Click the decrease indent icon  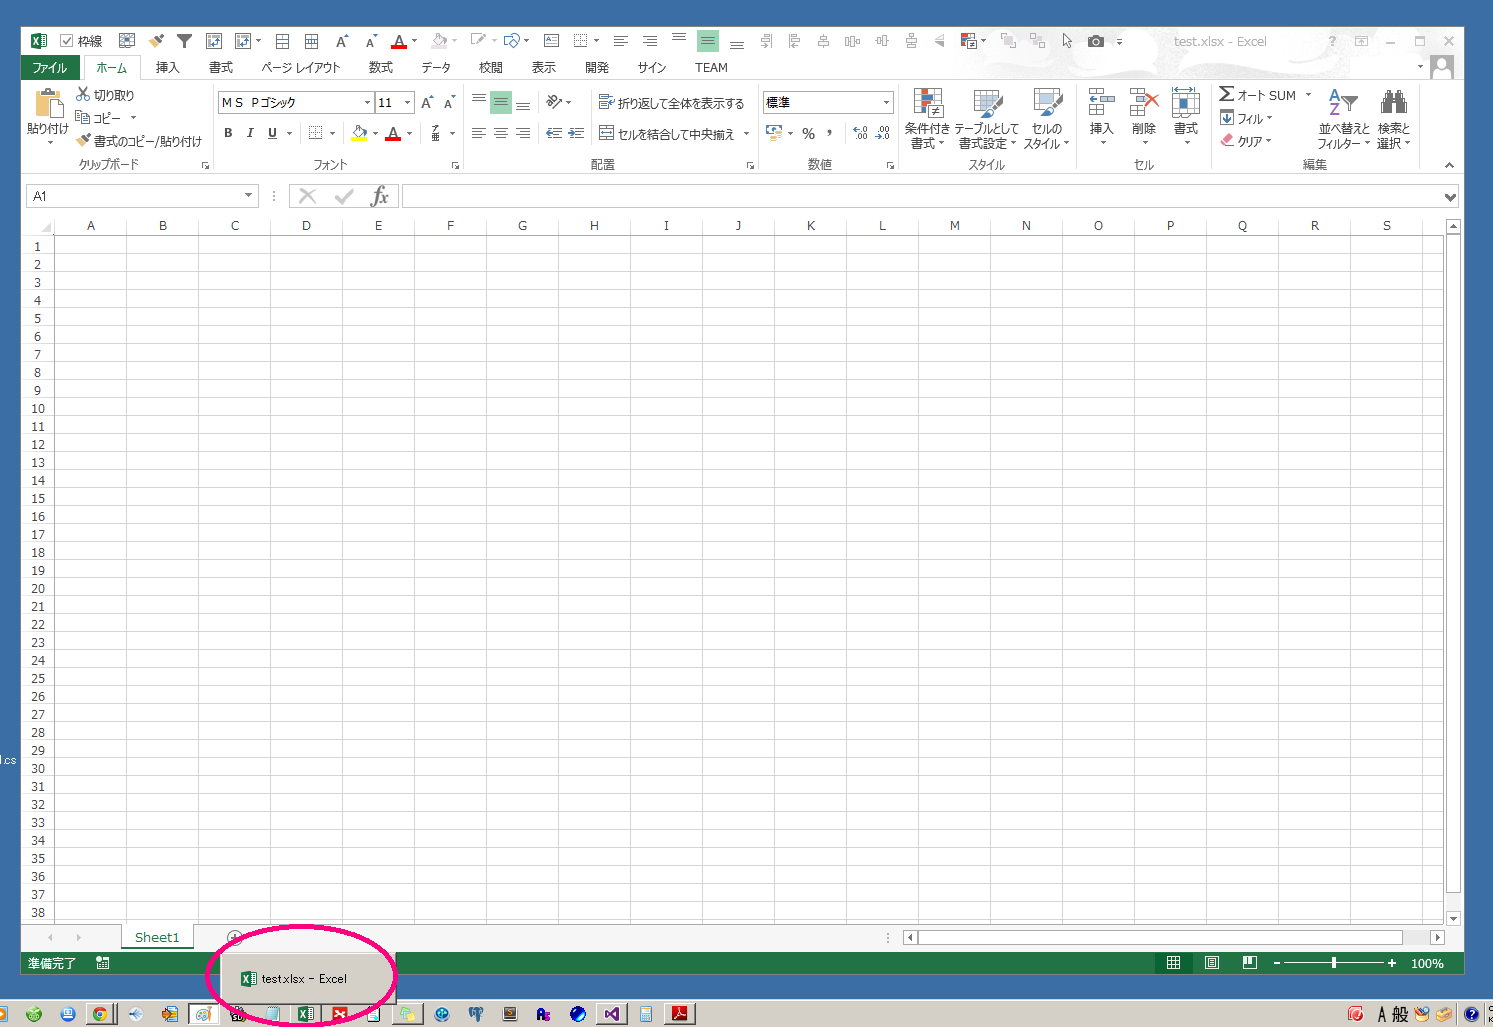coord(554,133)
